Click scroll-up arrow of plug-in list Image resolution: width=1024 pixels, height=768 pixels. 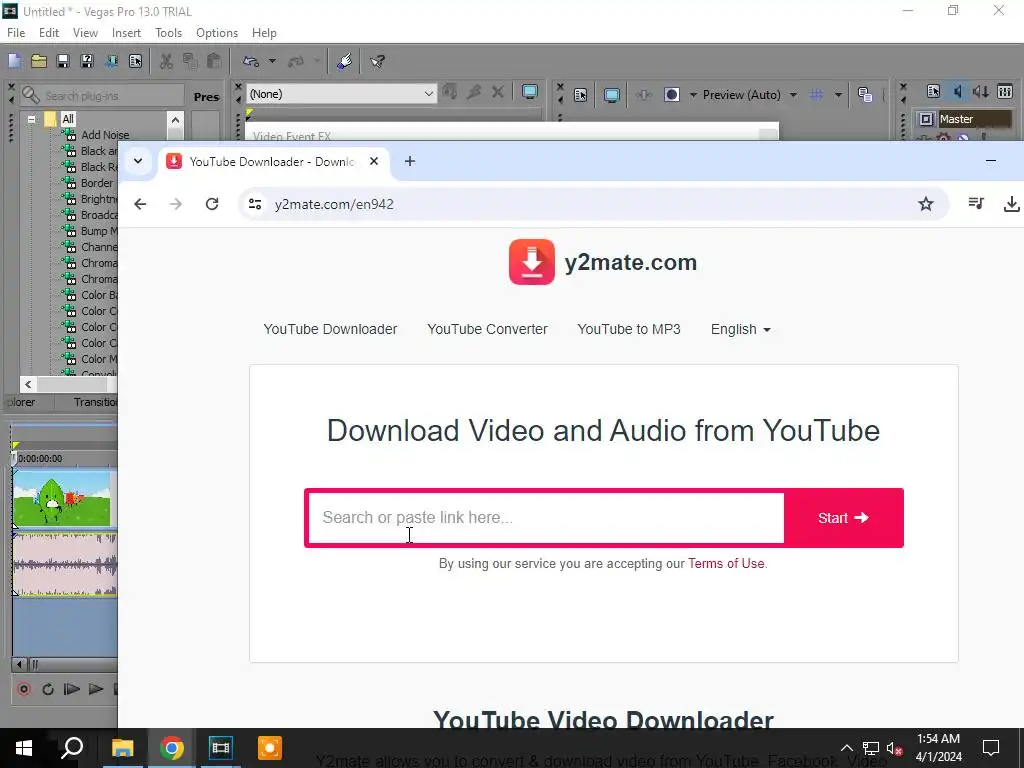(x=175, y=120)
